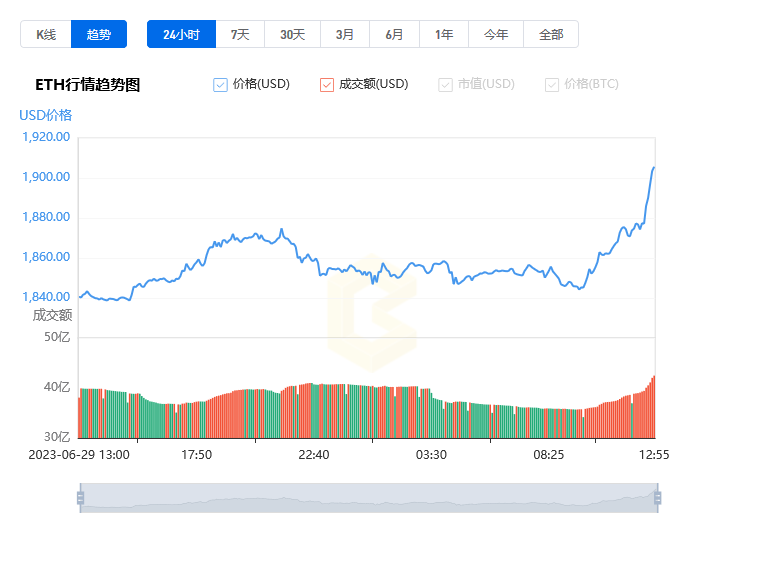Select the 24小时 time range
The image size is (780, 563).
(182, 34)
